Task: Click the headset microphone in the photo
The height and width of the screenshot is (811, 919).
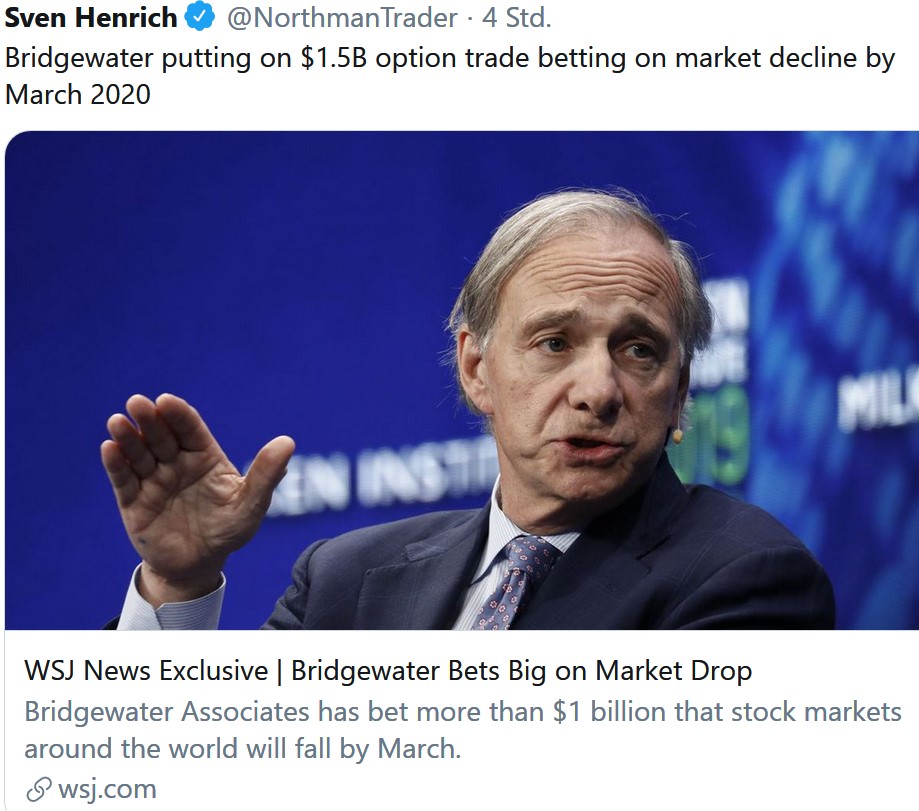Action: click(x=678, y=436)
